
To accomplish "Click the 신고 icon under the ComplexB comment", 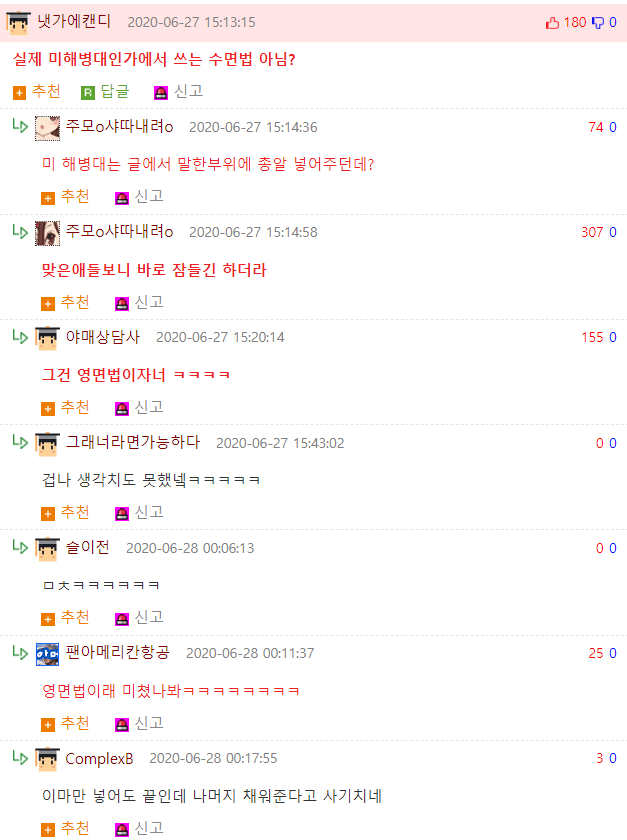I will coord(122,830).
